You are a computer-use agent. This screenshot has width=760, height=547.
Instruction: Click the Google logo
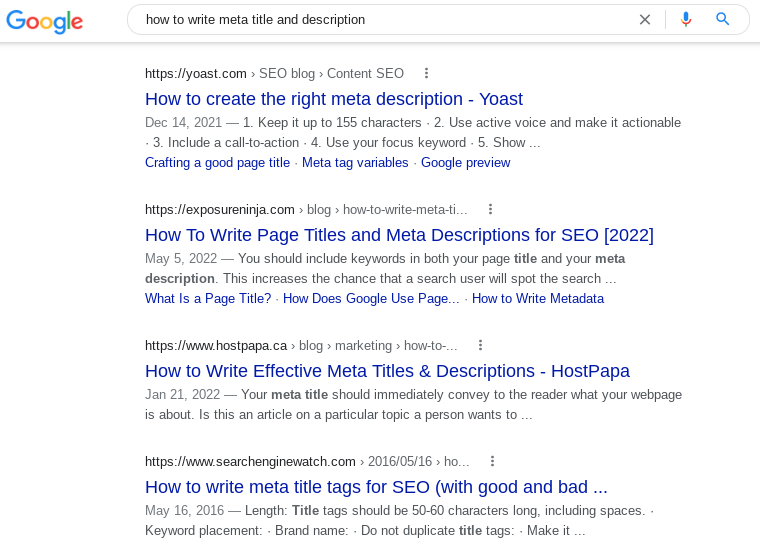click(x=45, y=19)
